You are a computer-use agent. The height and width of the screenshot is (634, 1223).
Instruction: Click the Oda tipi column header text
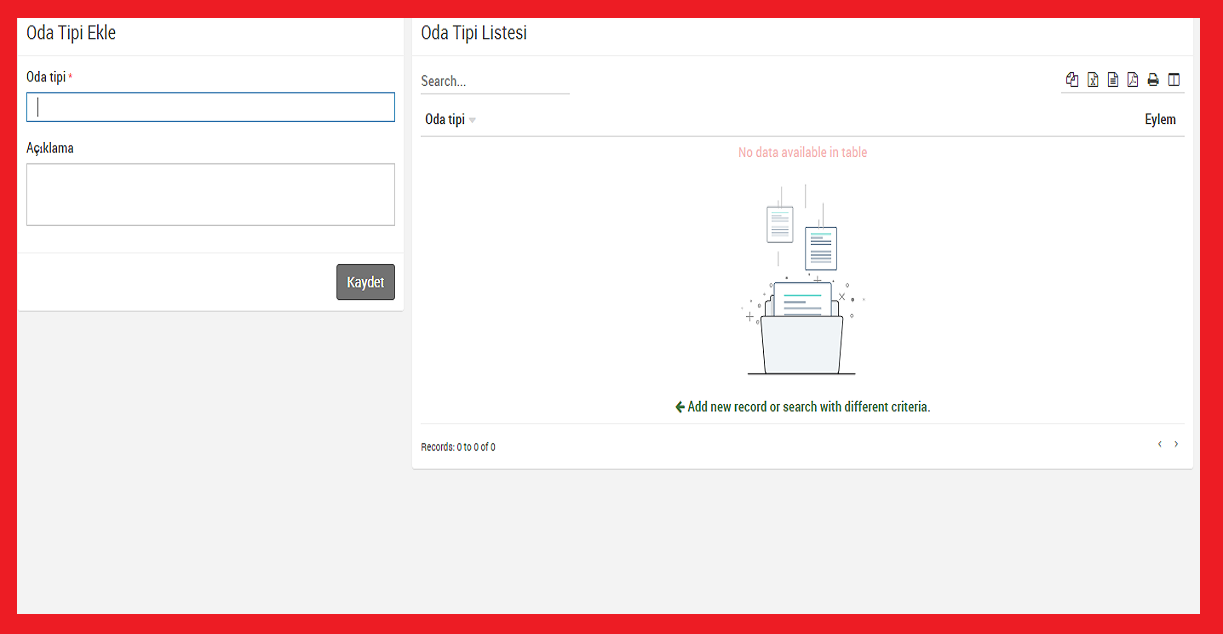click(x=445, y=120)
